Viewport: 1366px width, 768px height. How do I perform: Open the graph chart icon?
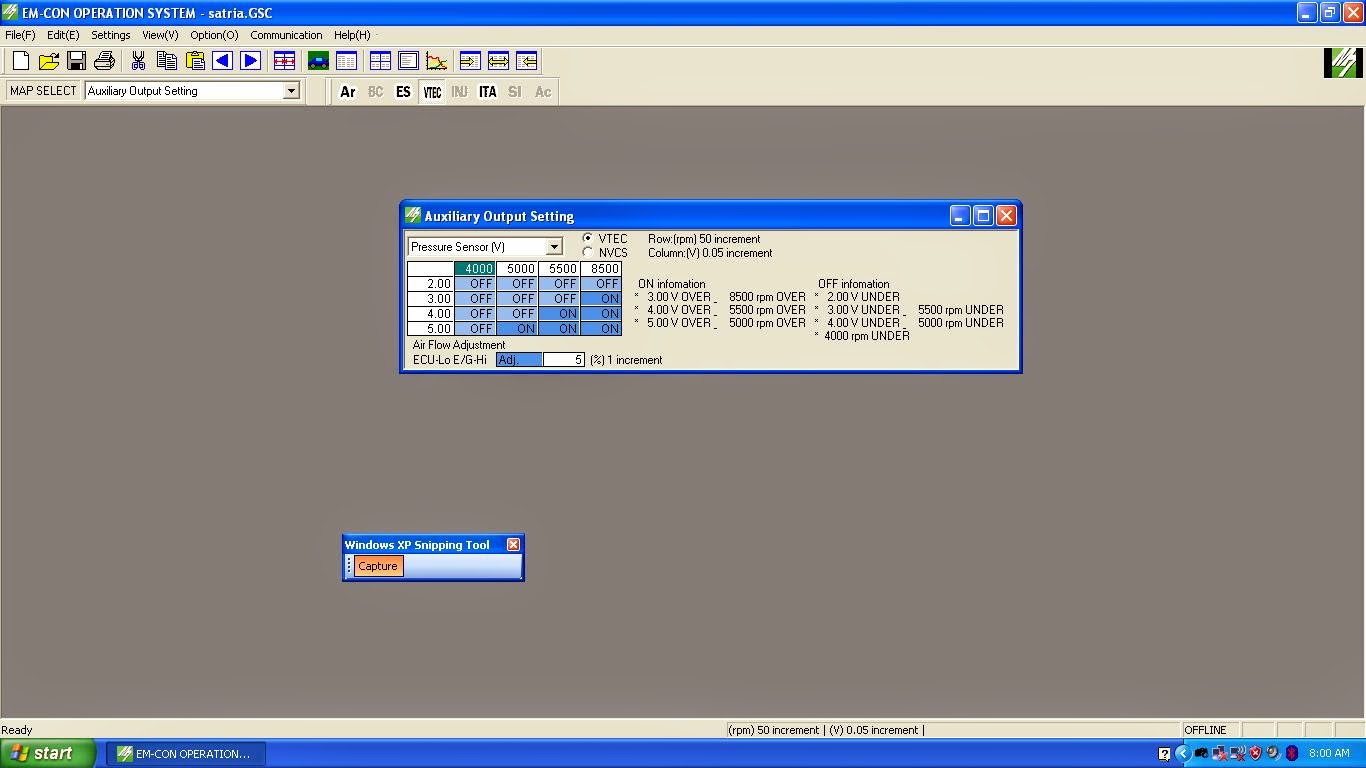[x=436, y=61]
